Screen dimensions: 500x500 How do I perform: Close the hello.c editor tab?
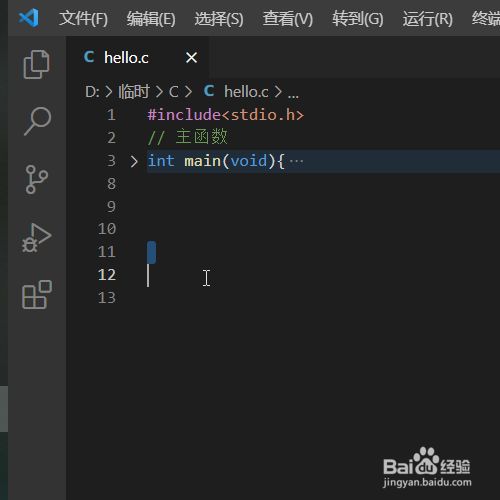(191, 58)
